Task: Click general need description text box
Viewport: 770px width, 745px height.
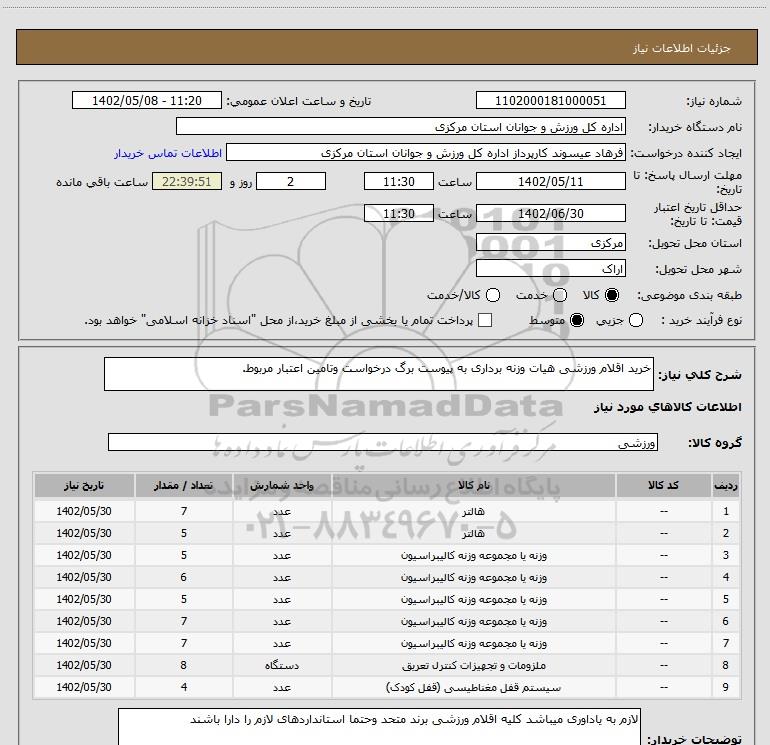Action: 379,374
